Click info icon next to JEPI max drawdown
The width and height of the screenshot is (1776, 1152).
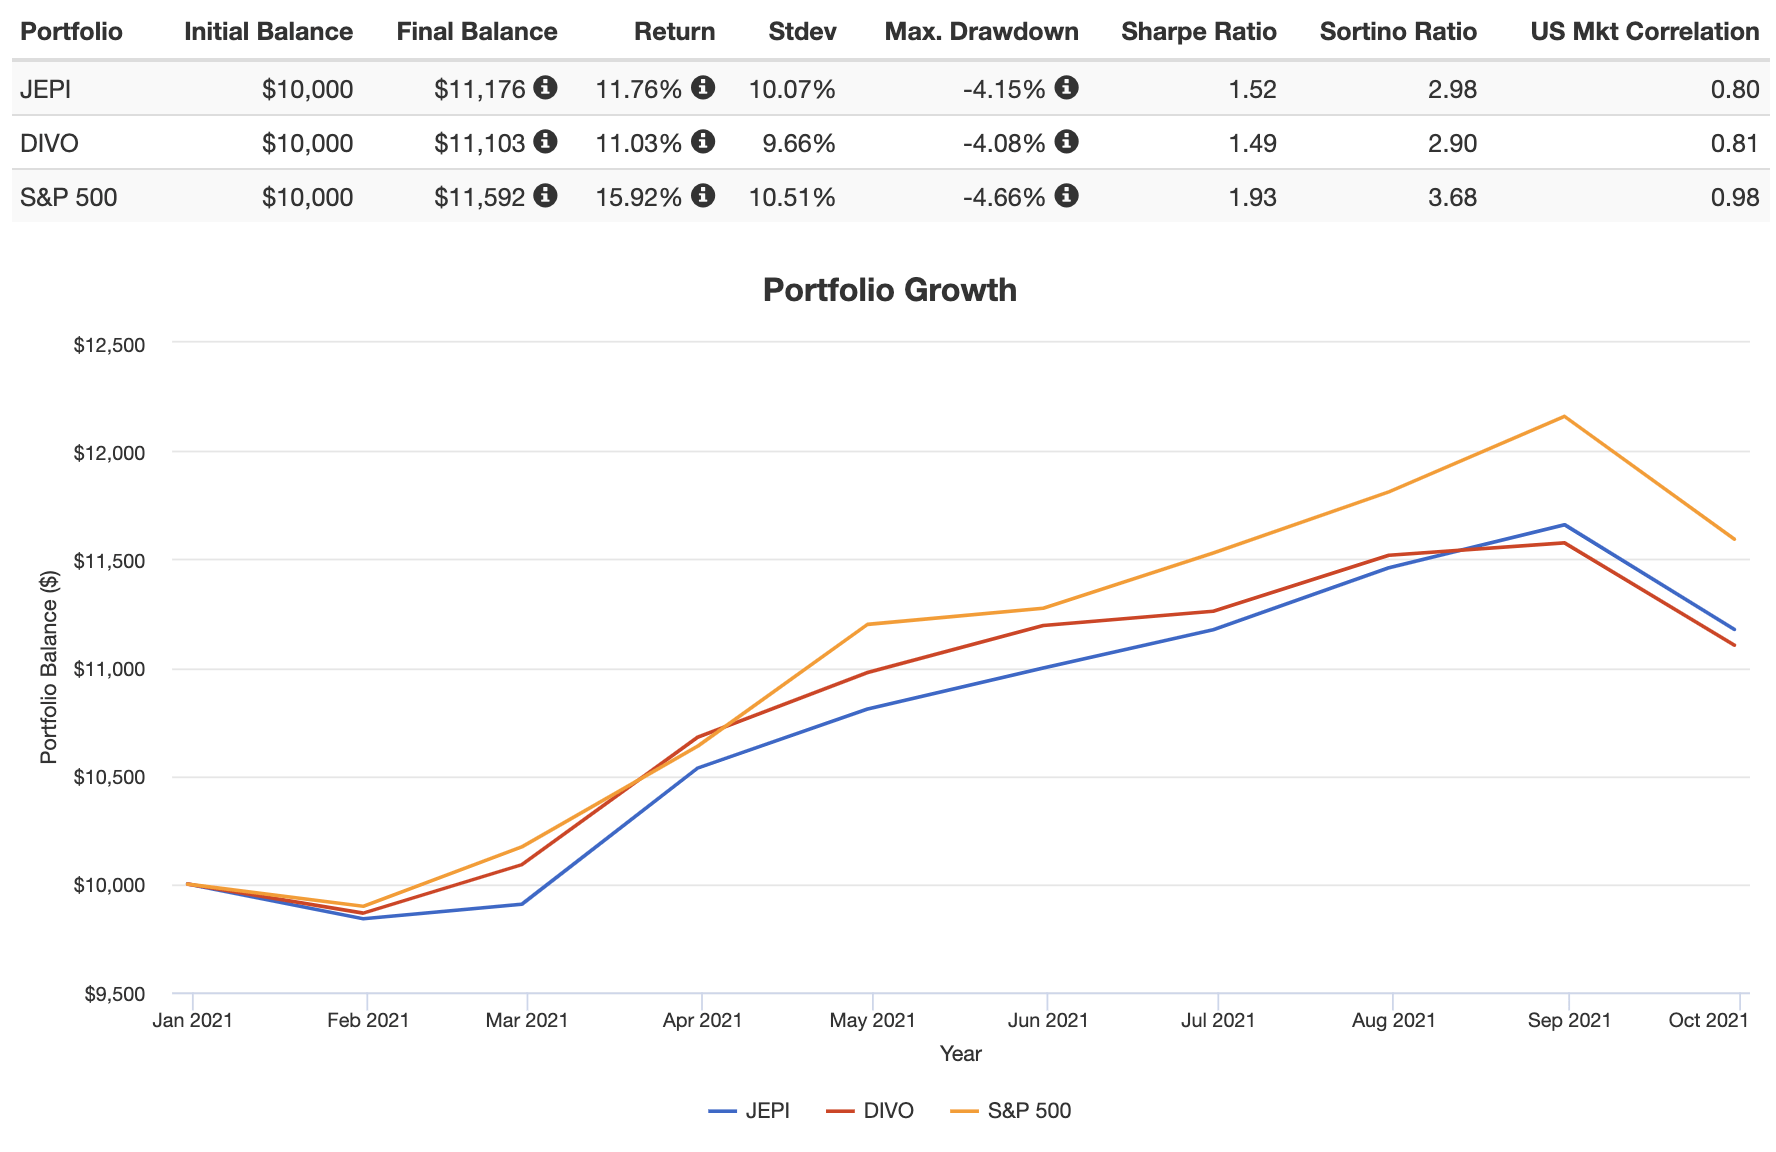coord(1067,88)
